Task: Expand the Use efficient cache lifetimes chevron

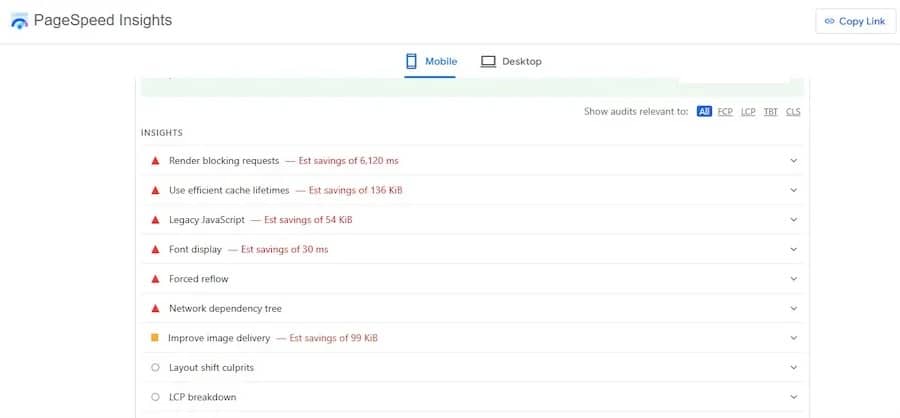Action: tap(794, 190)
